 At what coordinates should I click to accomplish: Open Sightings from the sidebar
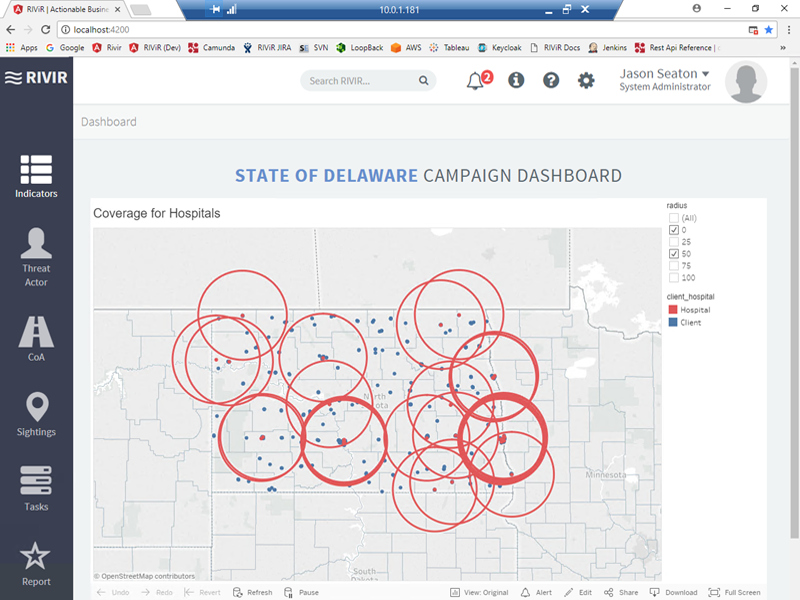click(x=37, y=414)
